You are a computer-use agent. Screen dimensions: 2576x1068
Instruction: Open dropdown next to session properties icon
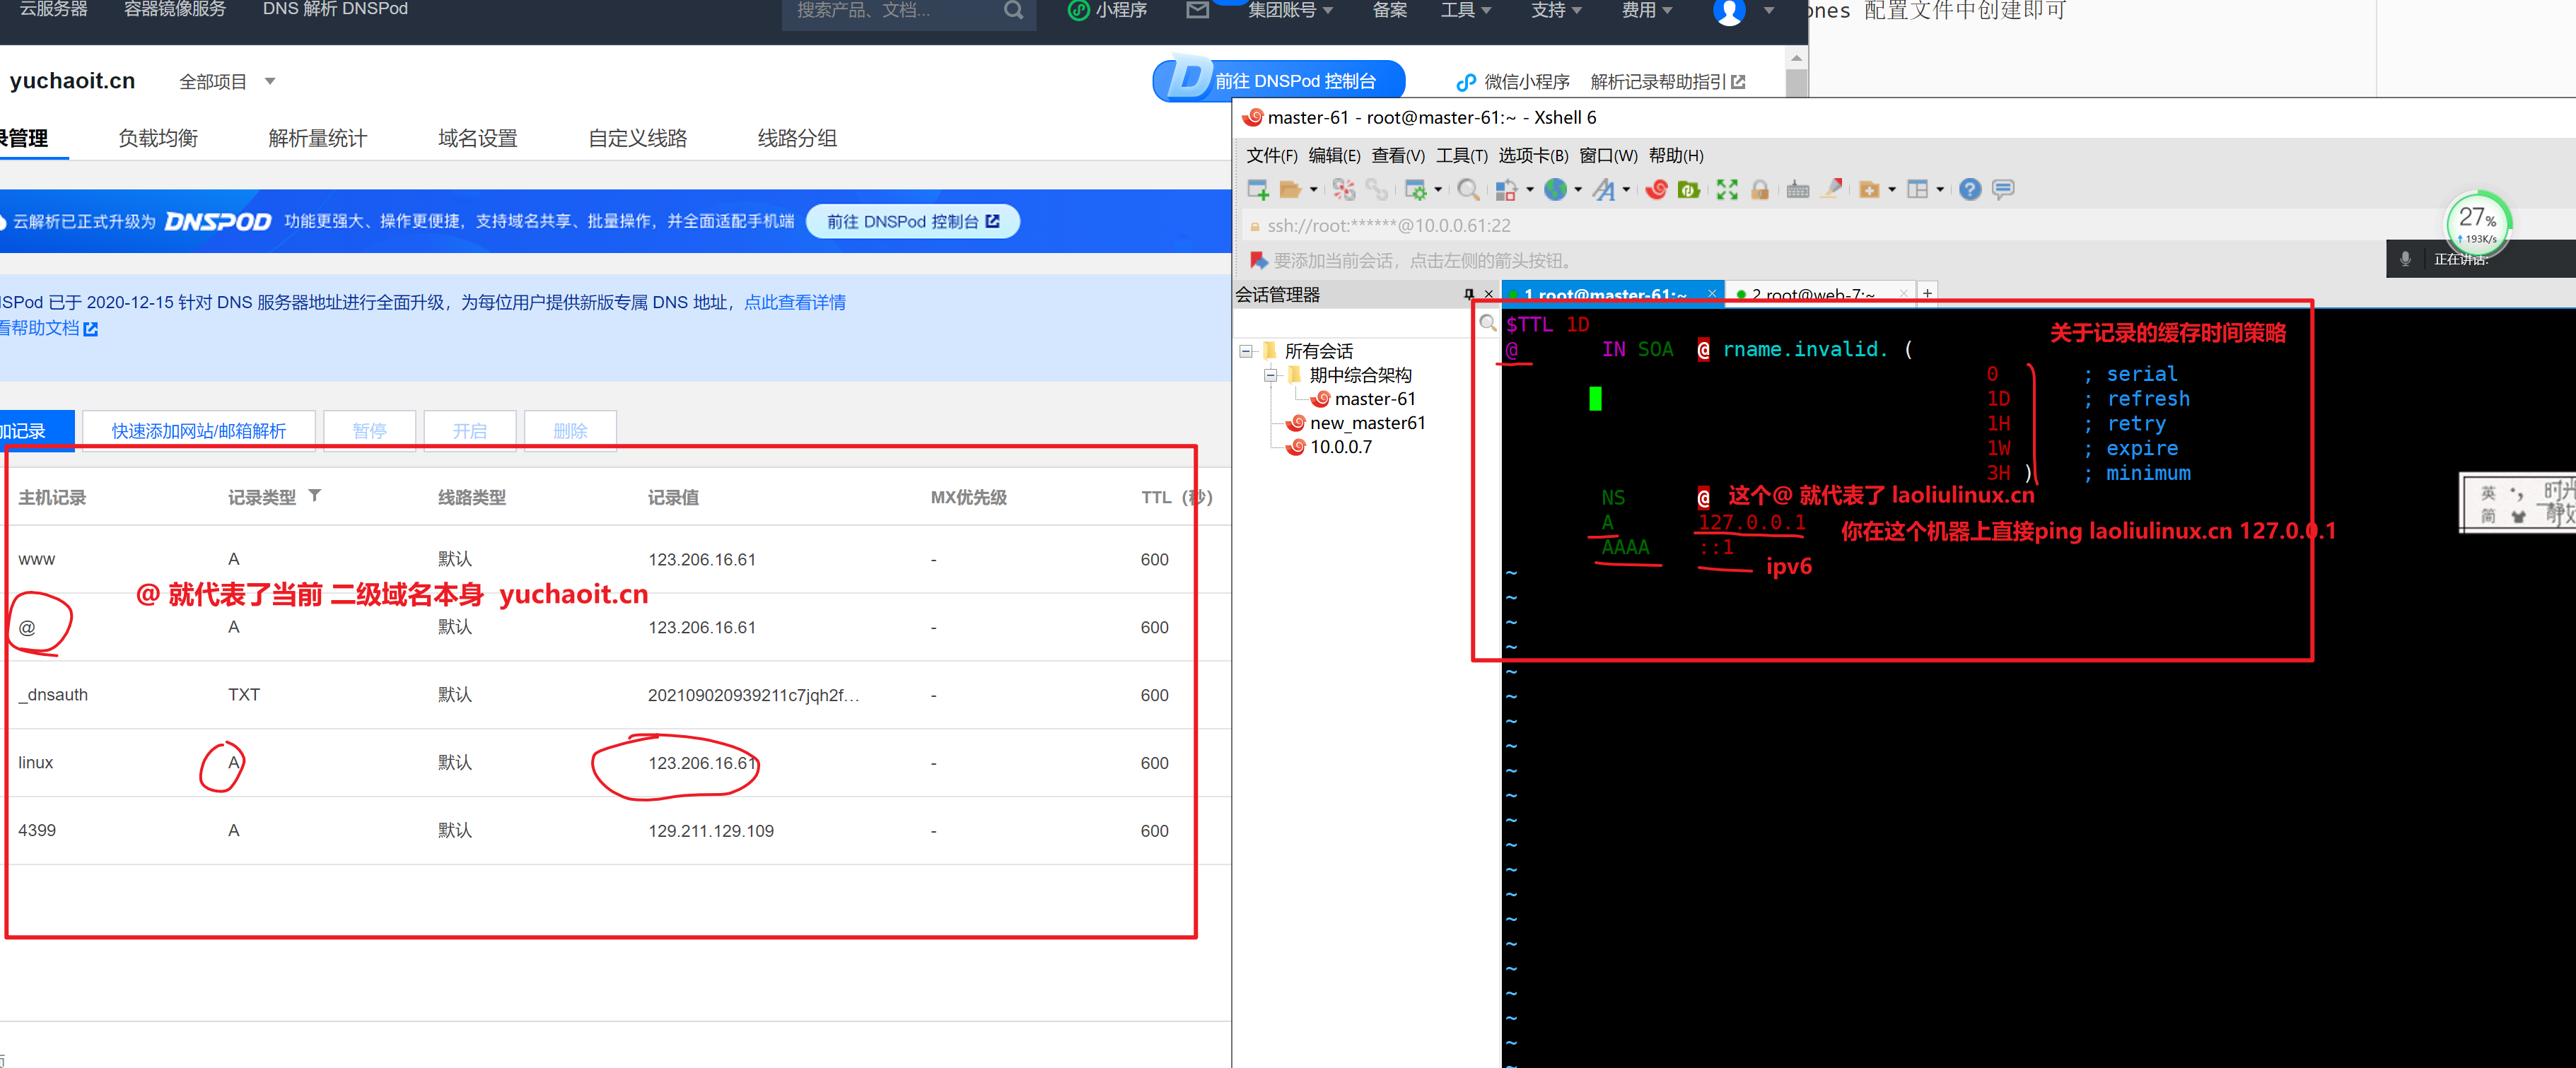[x=1438, y=189]
